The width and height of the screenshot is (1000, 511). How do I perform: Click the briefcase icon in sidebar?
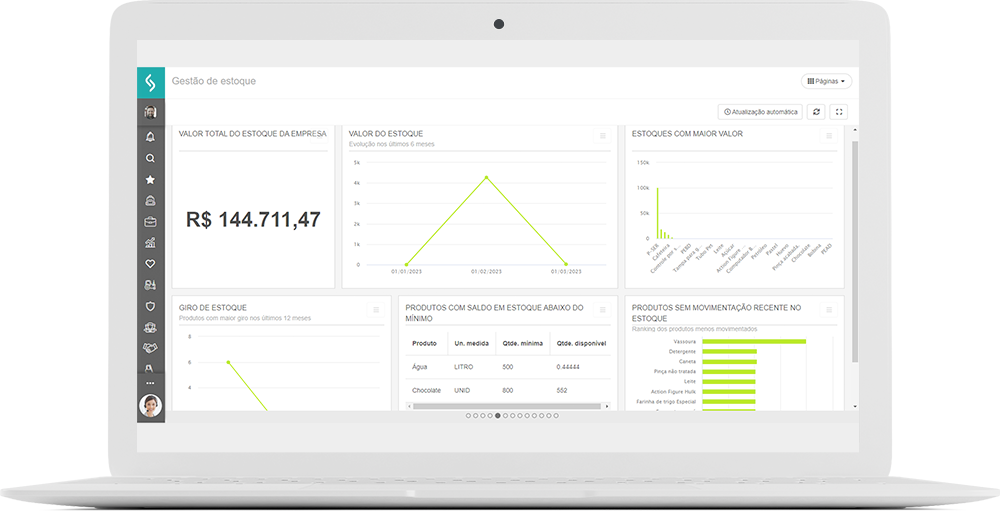(150, 222)
